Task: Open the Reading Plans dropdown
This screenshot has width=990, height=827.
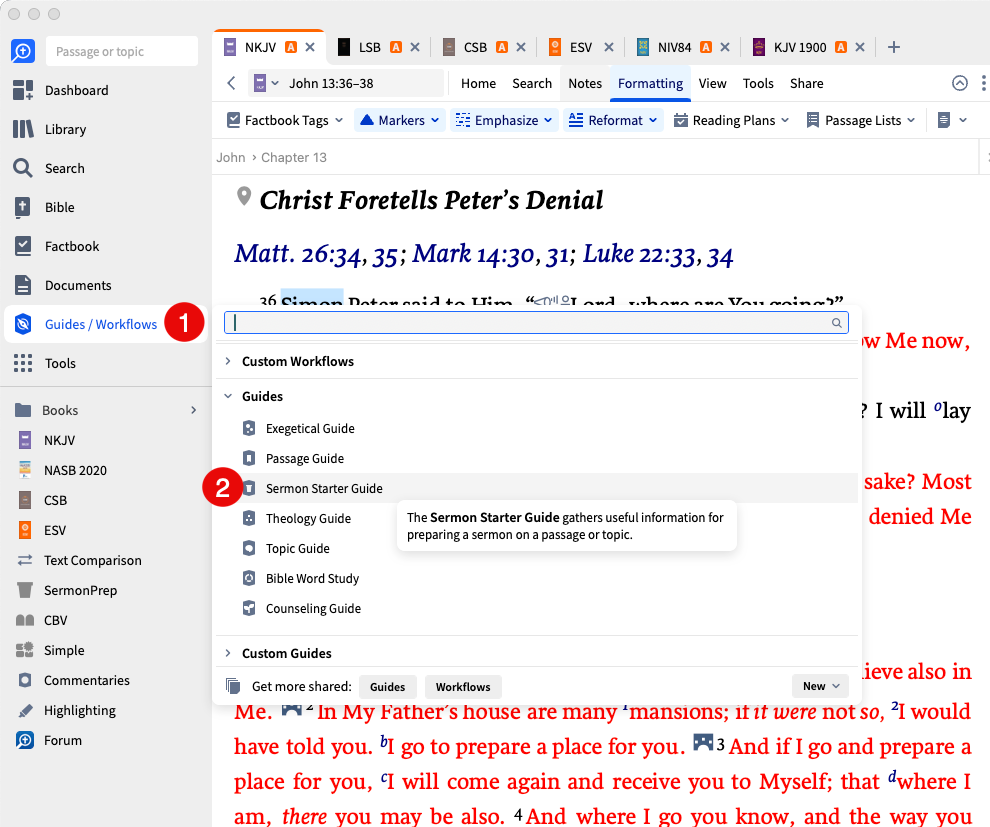Action: click(731, 120)
